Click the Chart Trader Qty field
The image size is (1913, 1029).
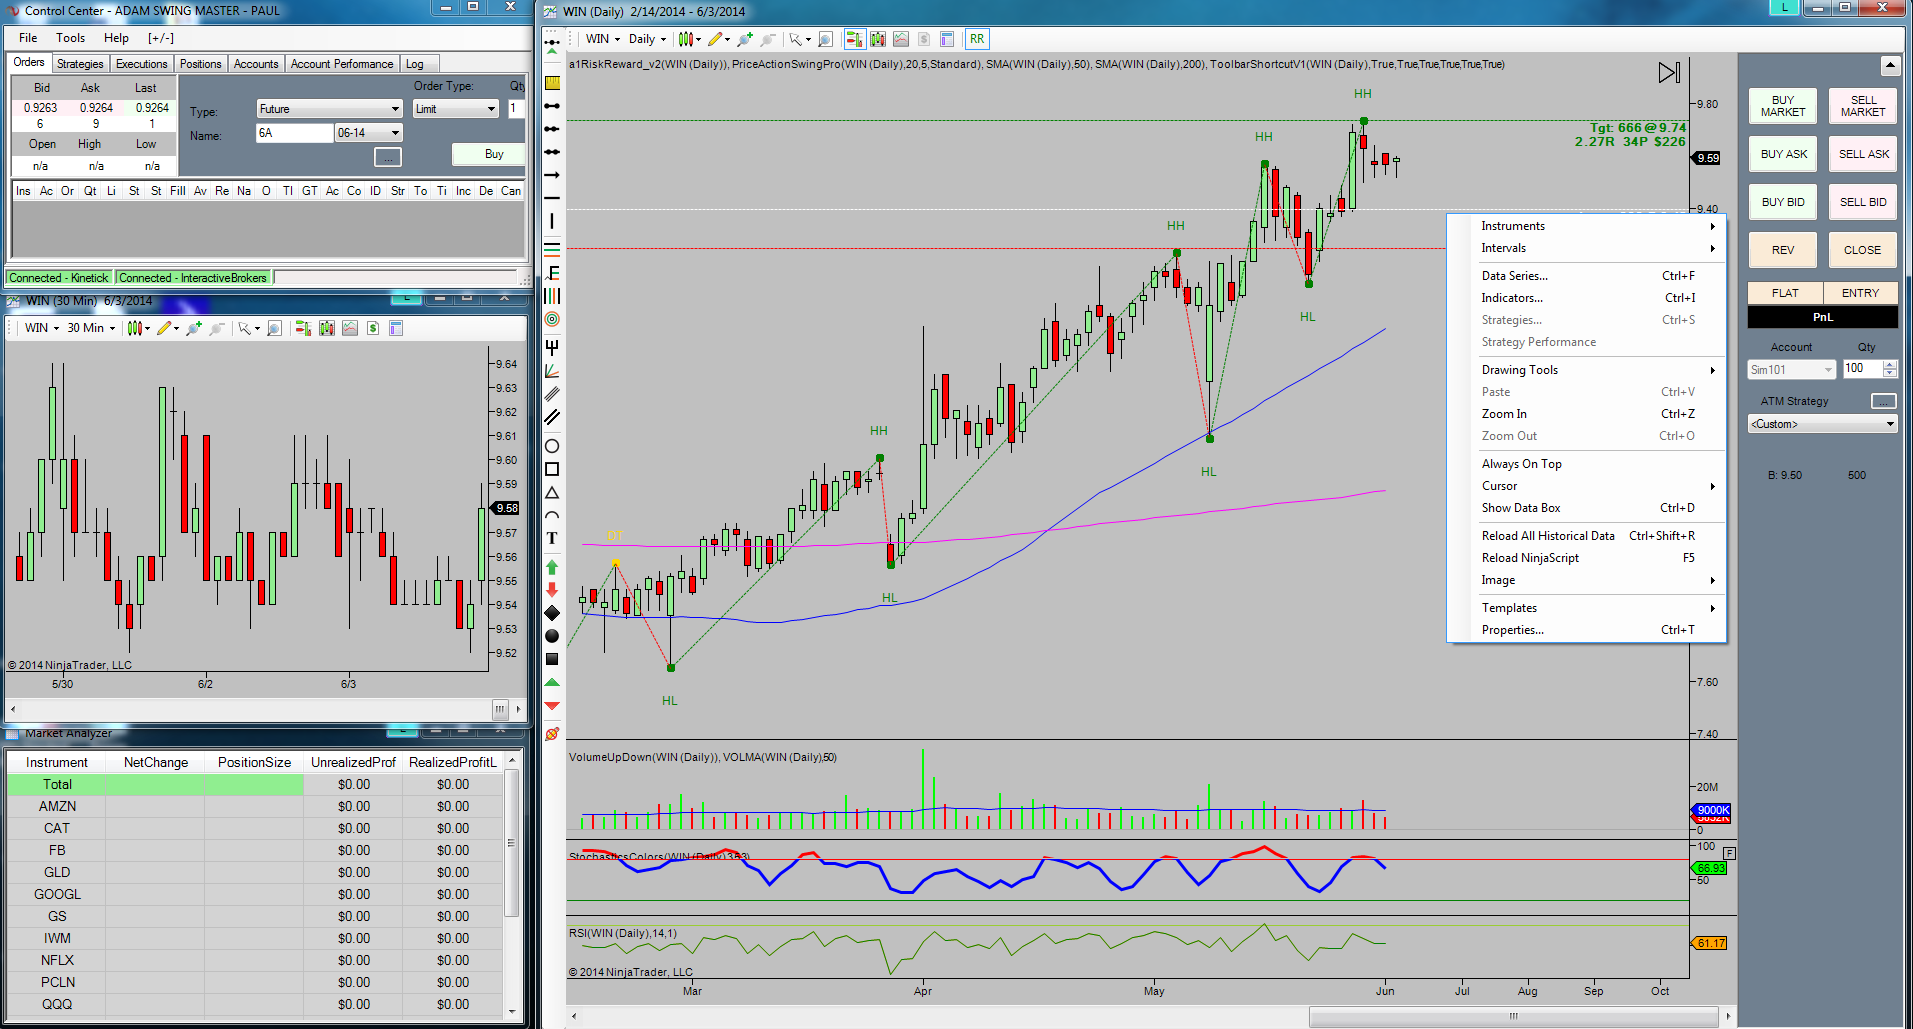point(1864,368)
